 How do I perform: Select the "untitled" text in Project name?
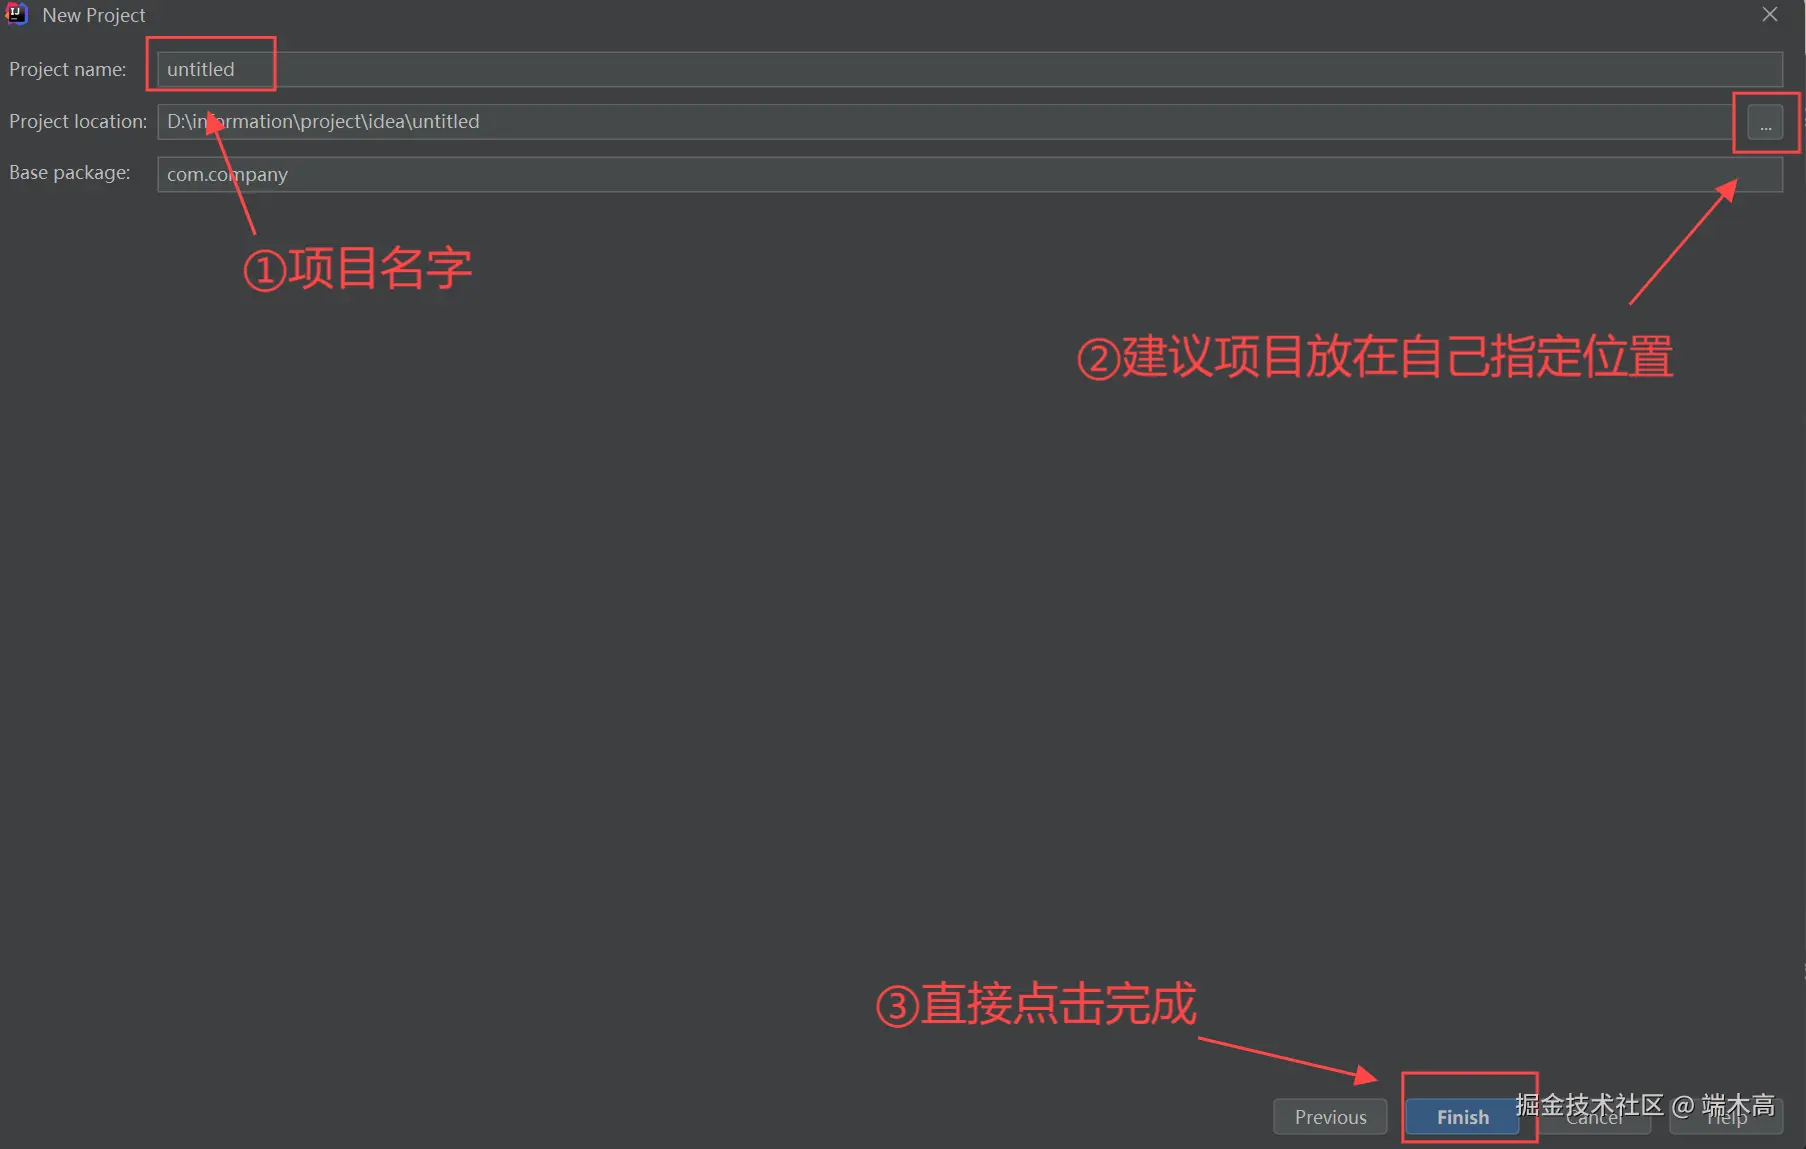point(200,69)
